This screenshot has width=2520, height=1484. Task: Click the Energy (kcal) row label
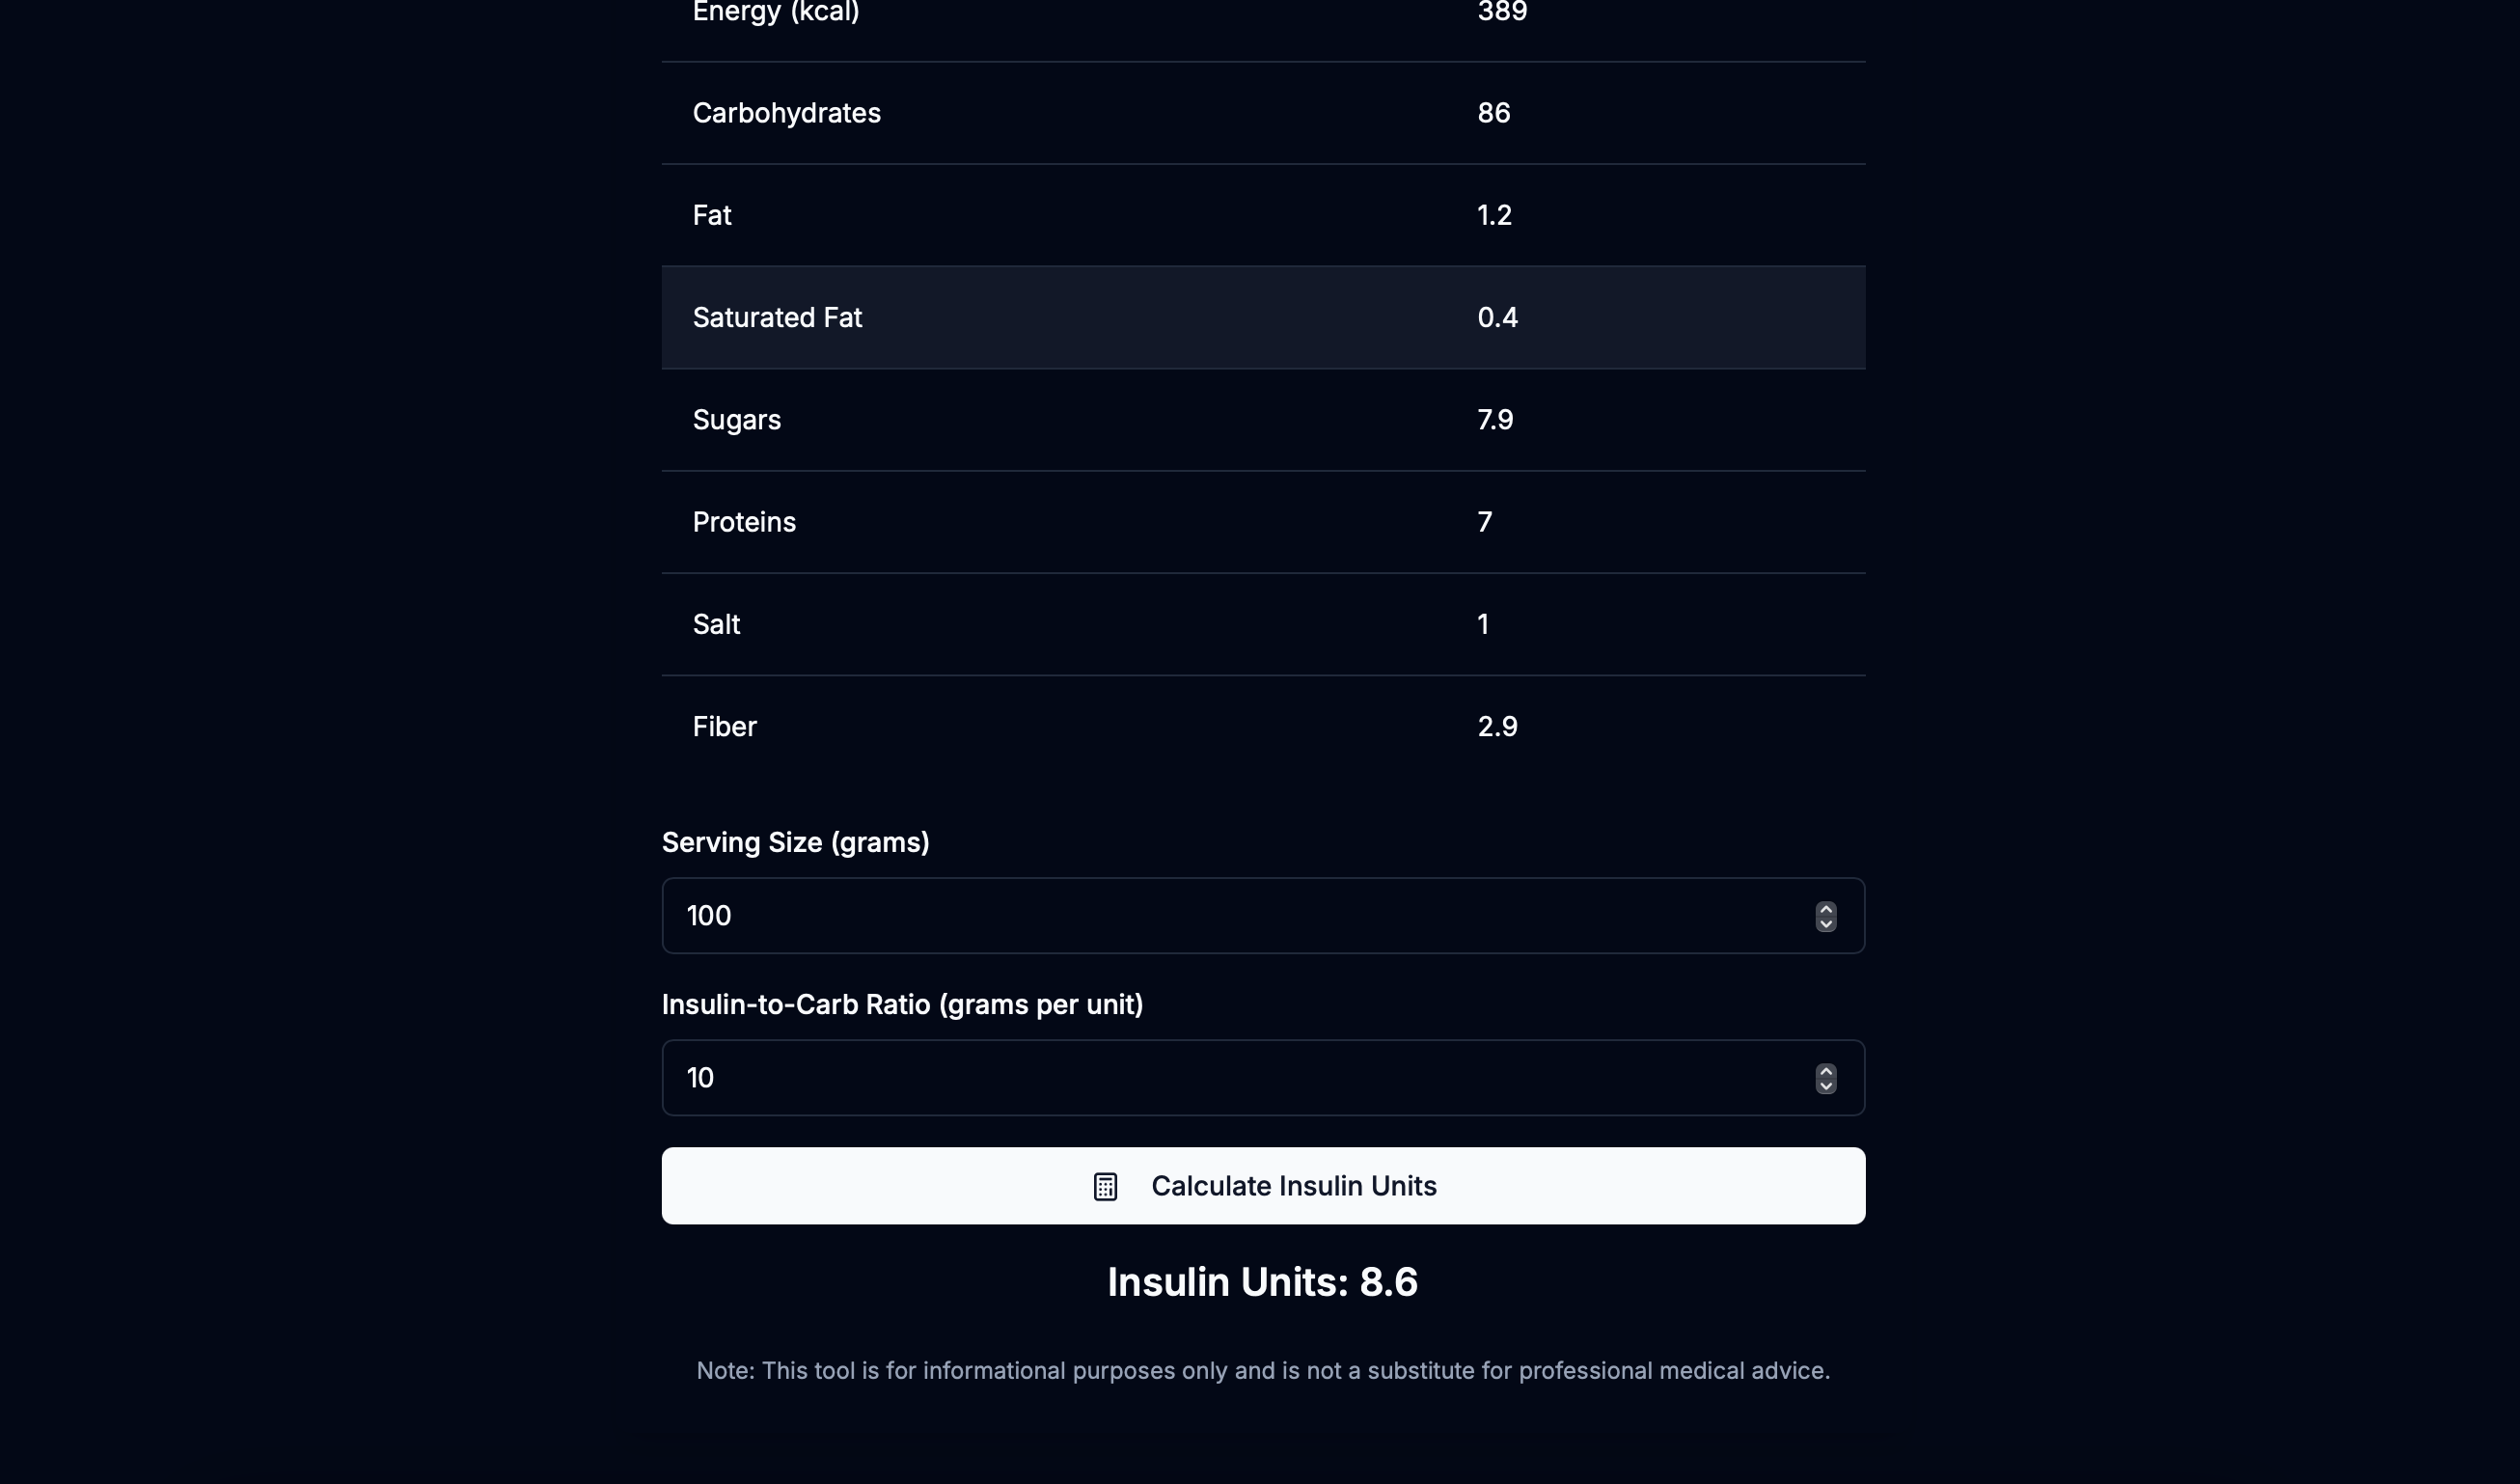775,12
